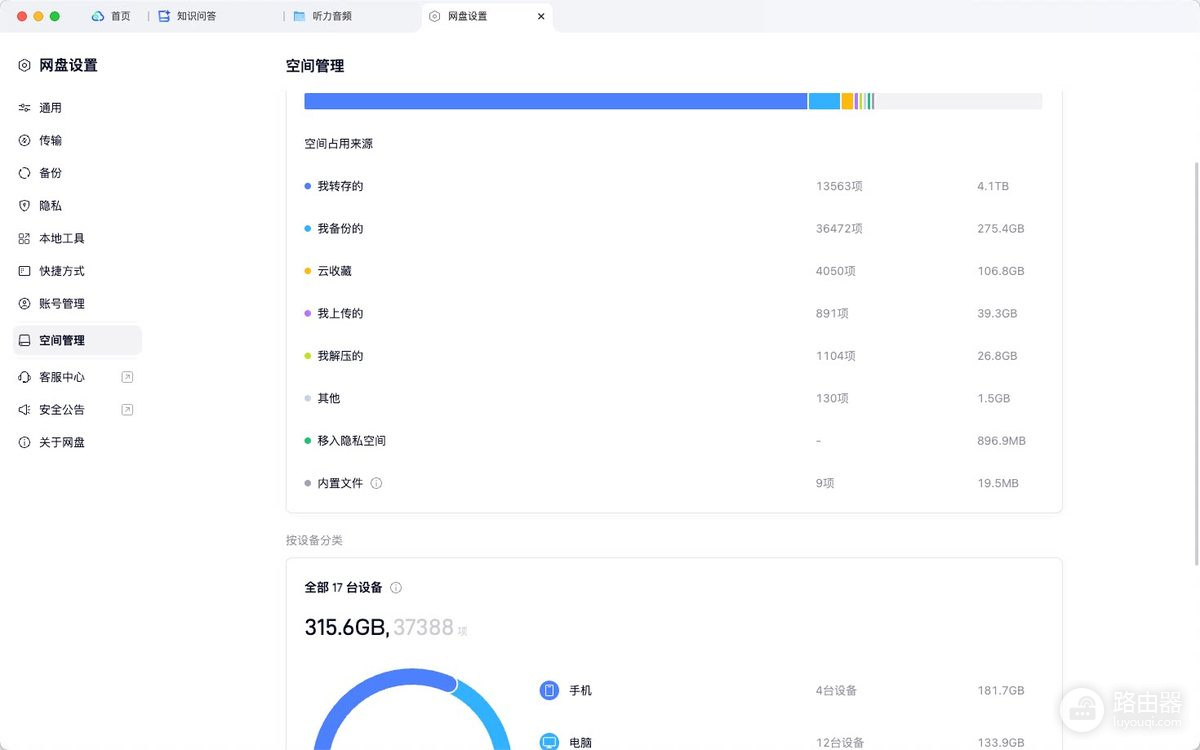Click the blue 我转存的 segment of storage bar
The height and width of the screenshot is (750, 1200).
pos(555,101)
